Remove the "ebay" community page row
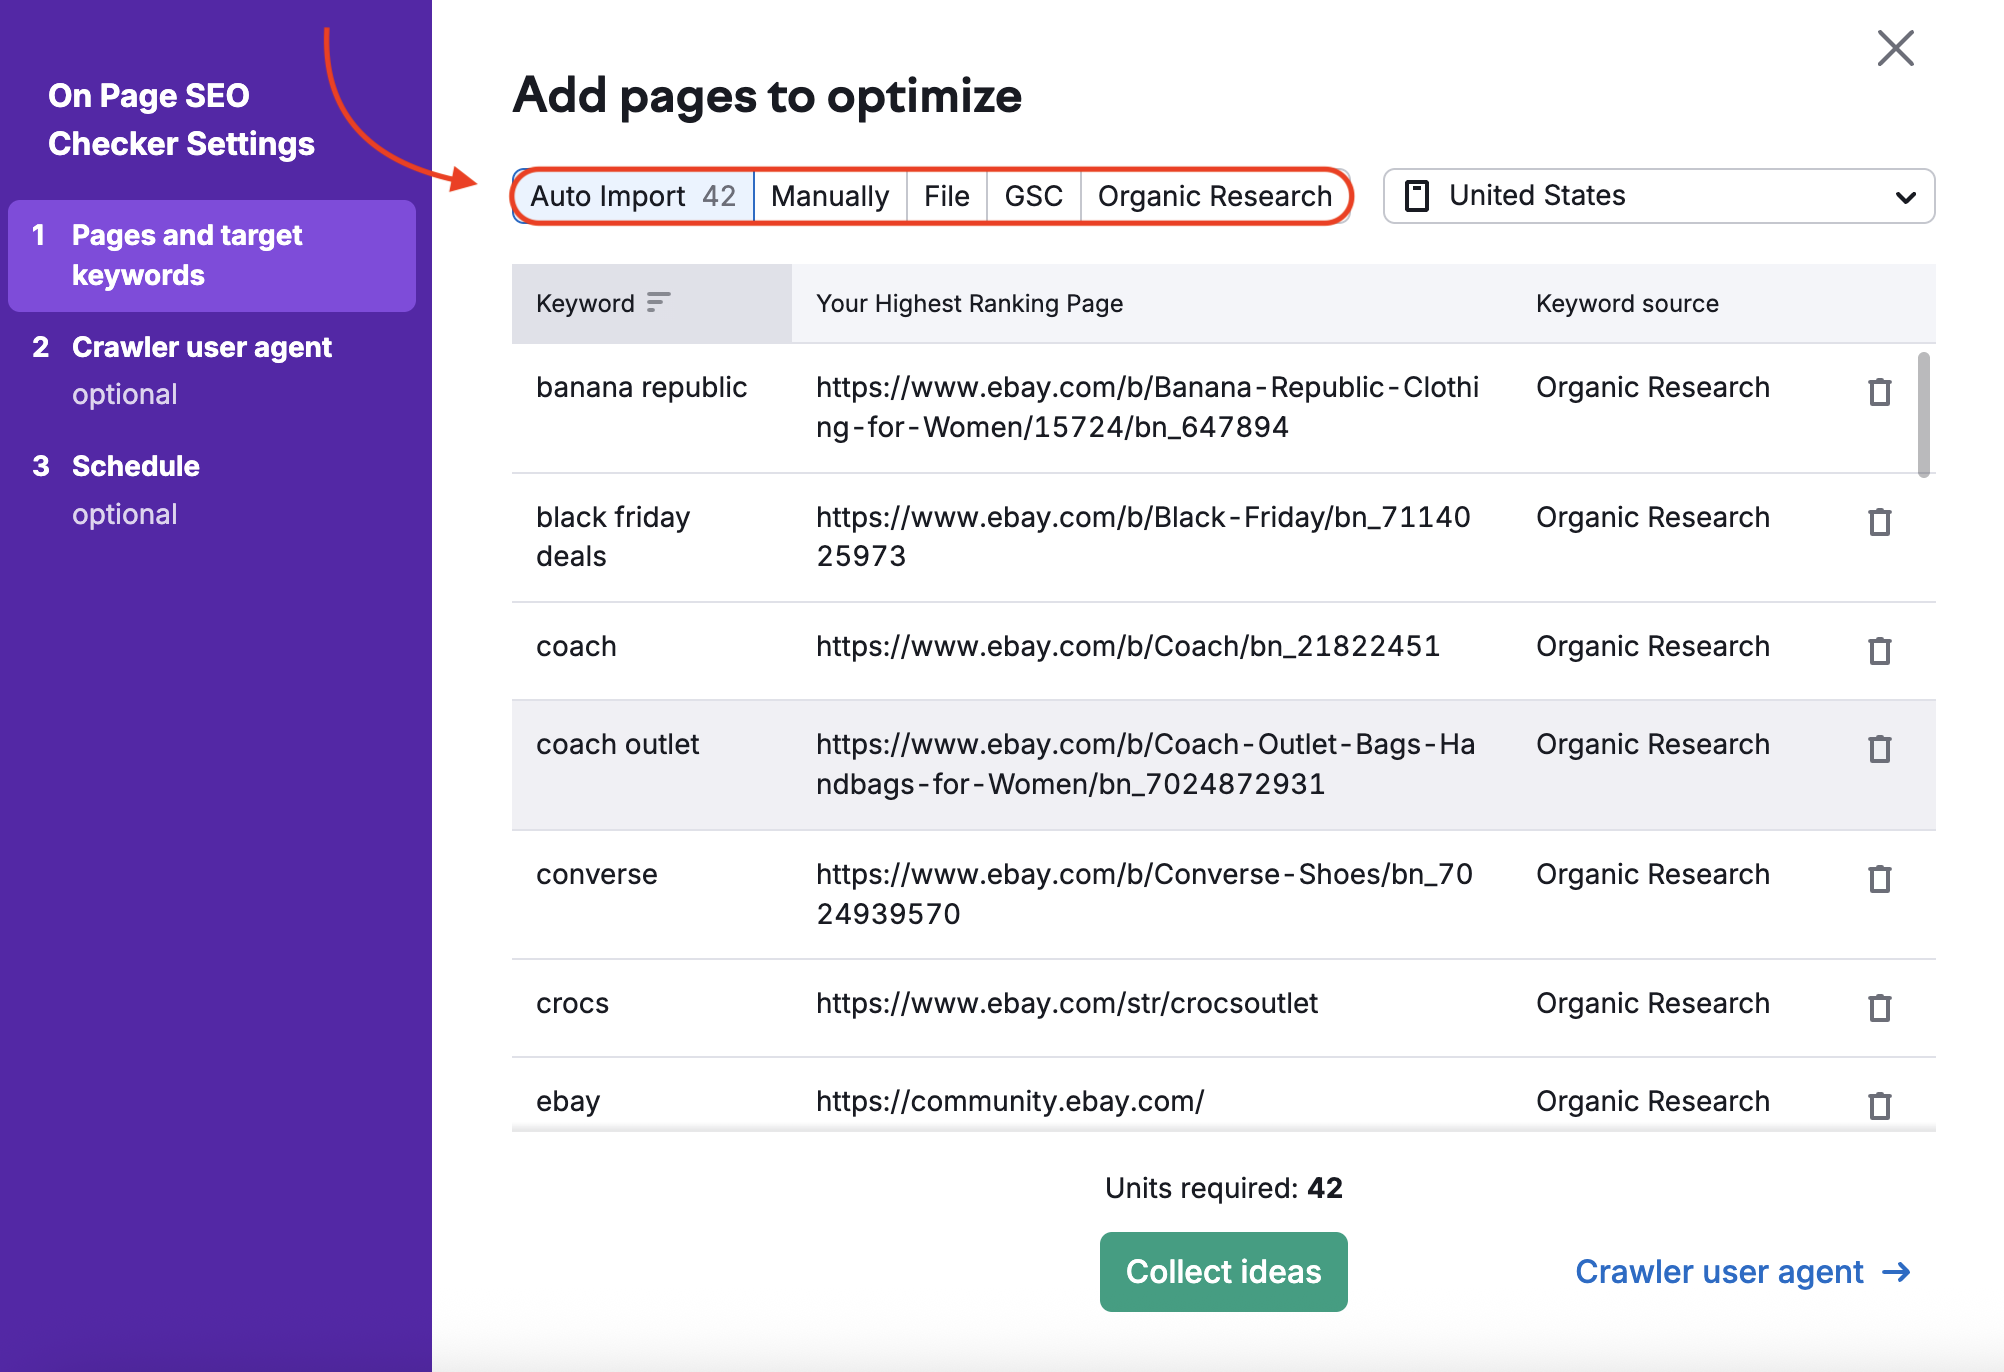This screenshot has width=2004, height=1372. point(1881,1105)
